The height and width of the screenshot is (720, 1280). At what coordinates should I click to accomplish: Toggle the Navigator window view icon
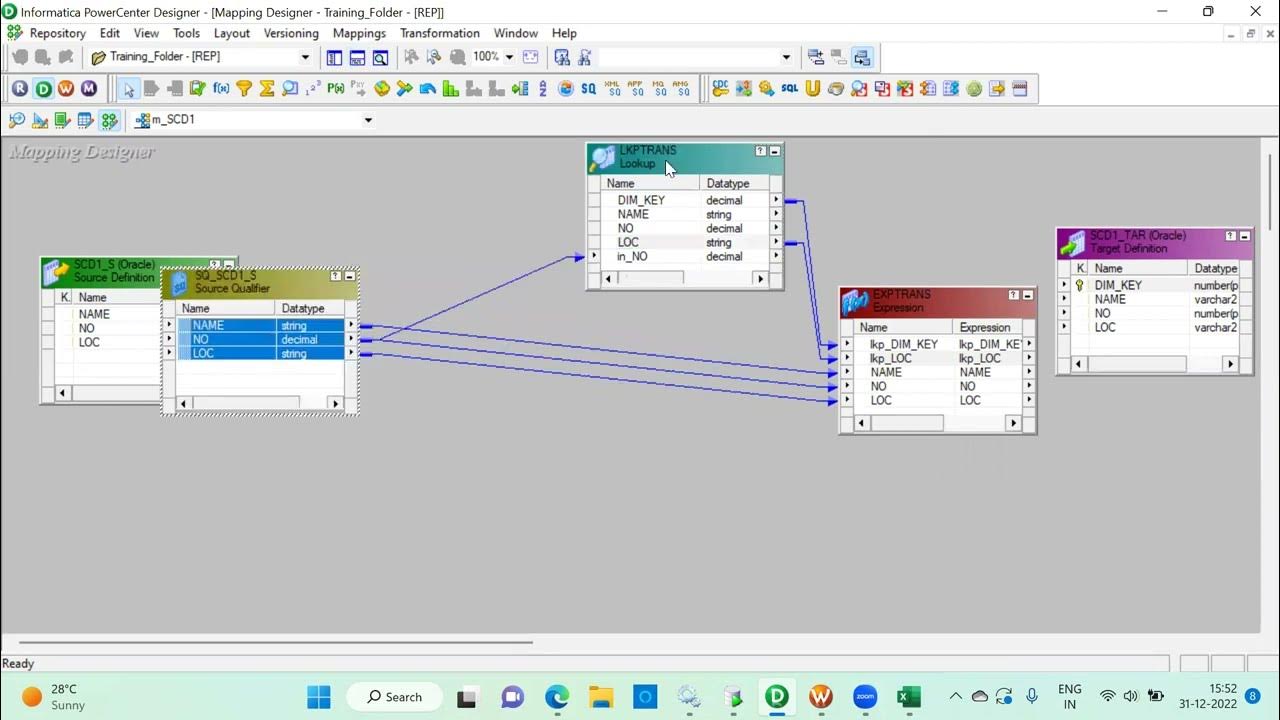[335, 57]
